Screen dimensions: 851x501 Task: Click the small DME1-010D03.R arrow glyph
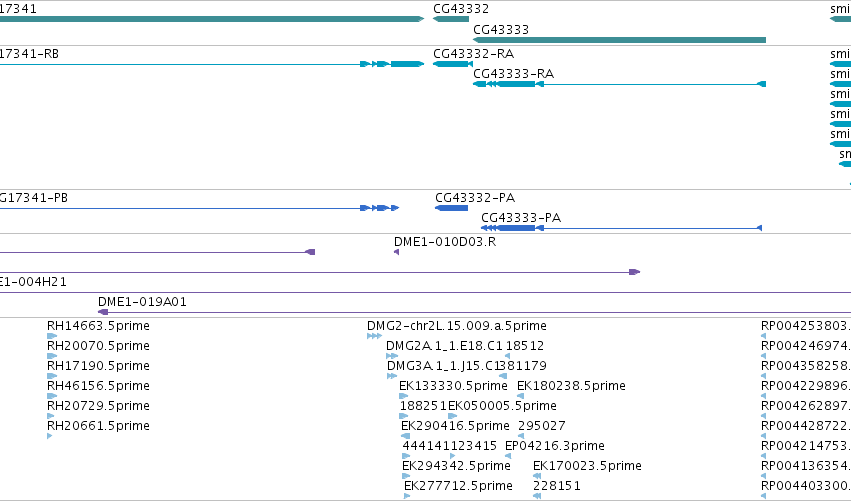click(397, 252)
